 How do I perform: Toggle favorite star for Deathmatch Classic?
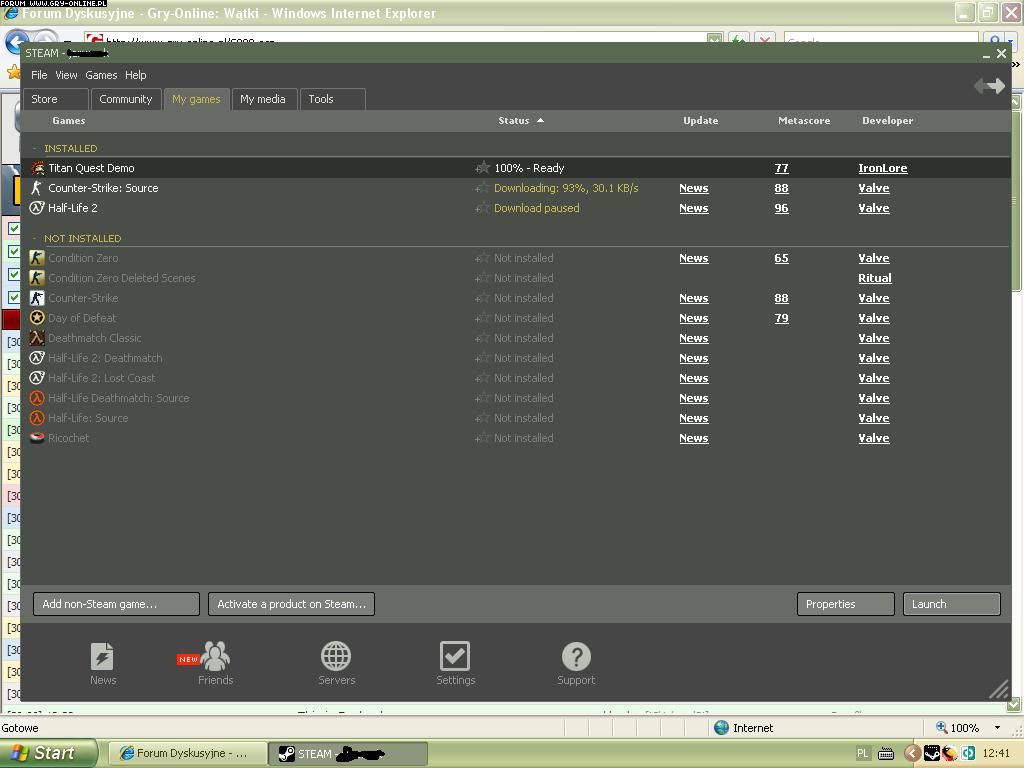483,338
